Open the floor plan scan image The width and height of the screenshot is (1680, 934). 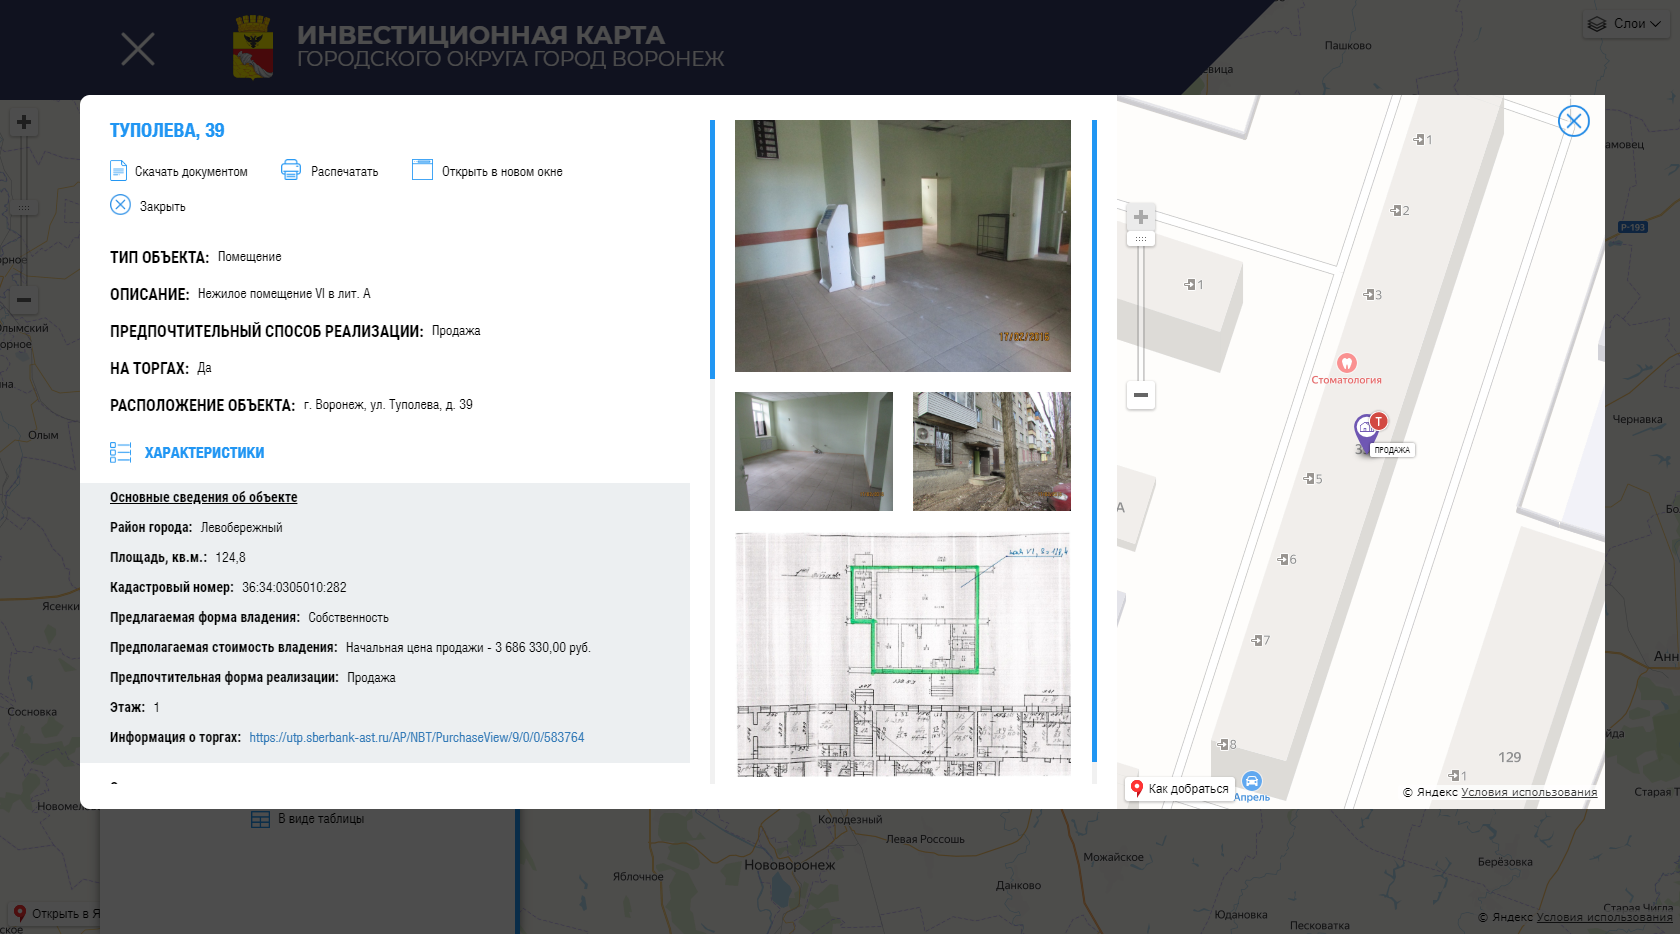(x=903, y=655)
